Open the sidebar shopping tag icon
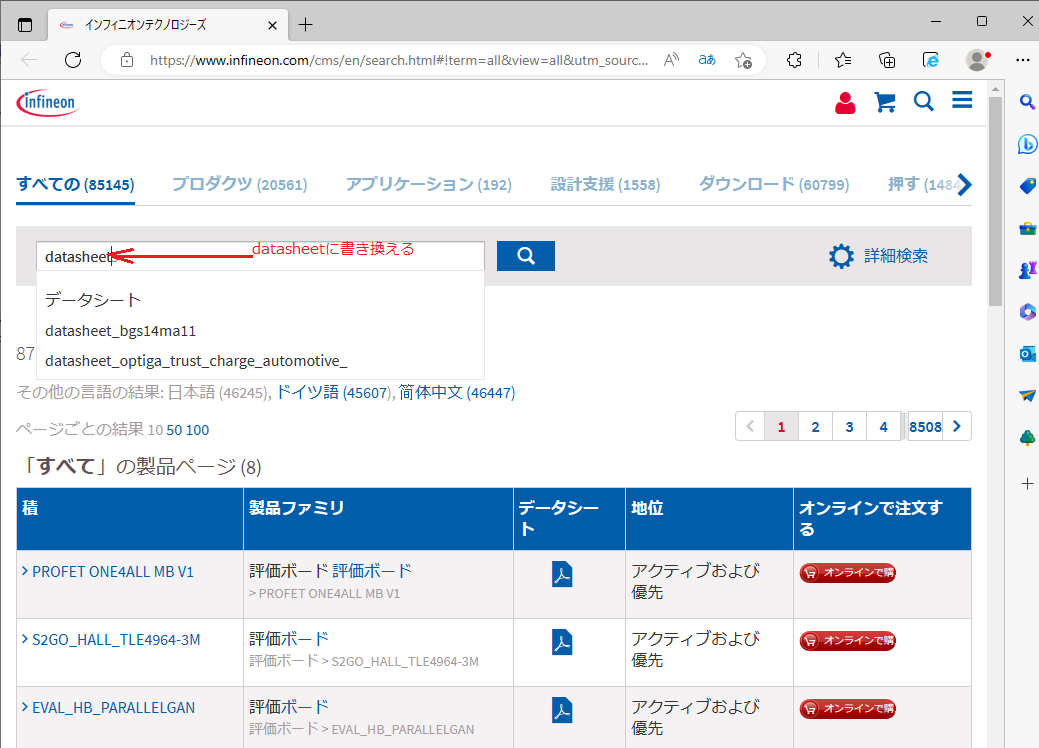This screenshot has height=748, width=1039. click(x=1027, y=186)
